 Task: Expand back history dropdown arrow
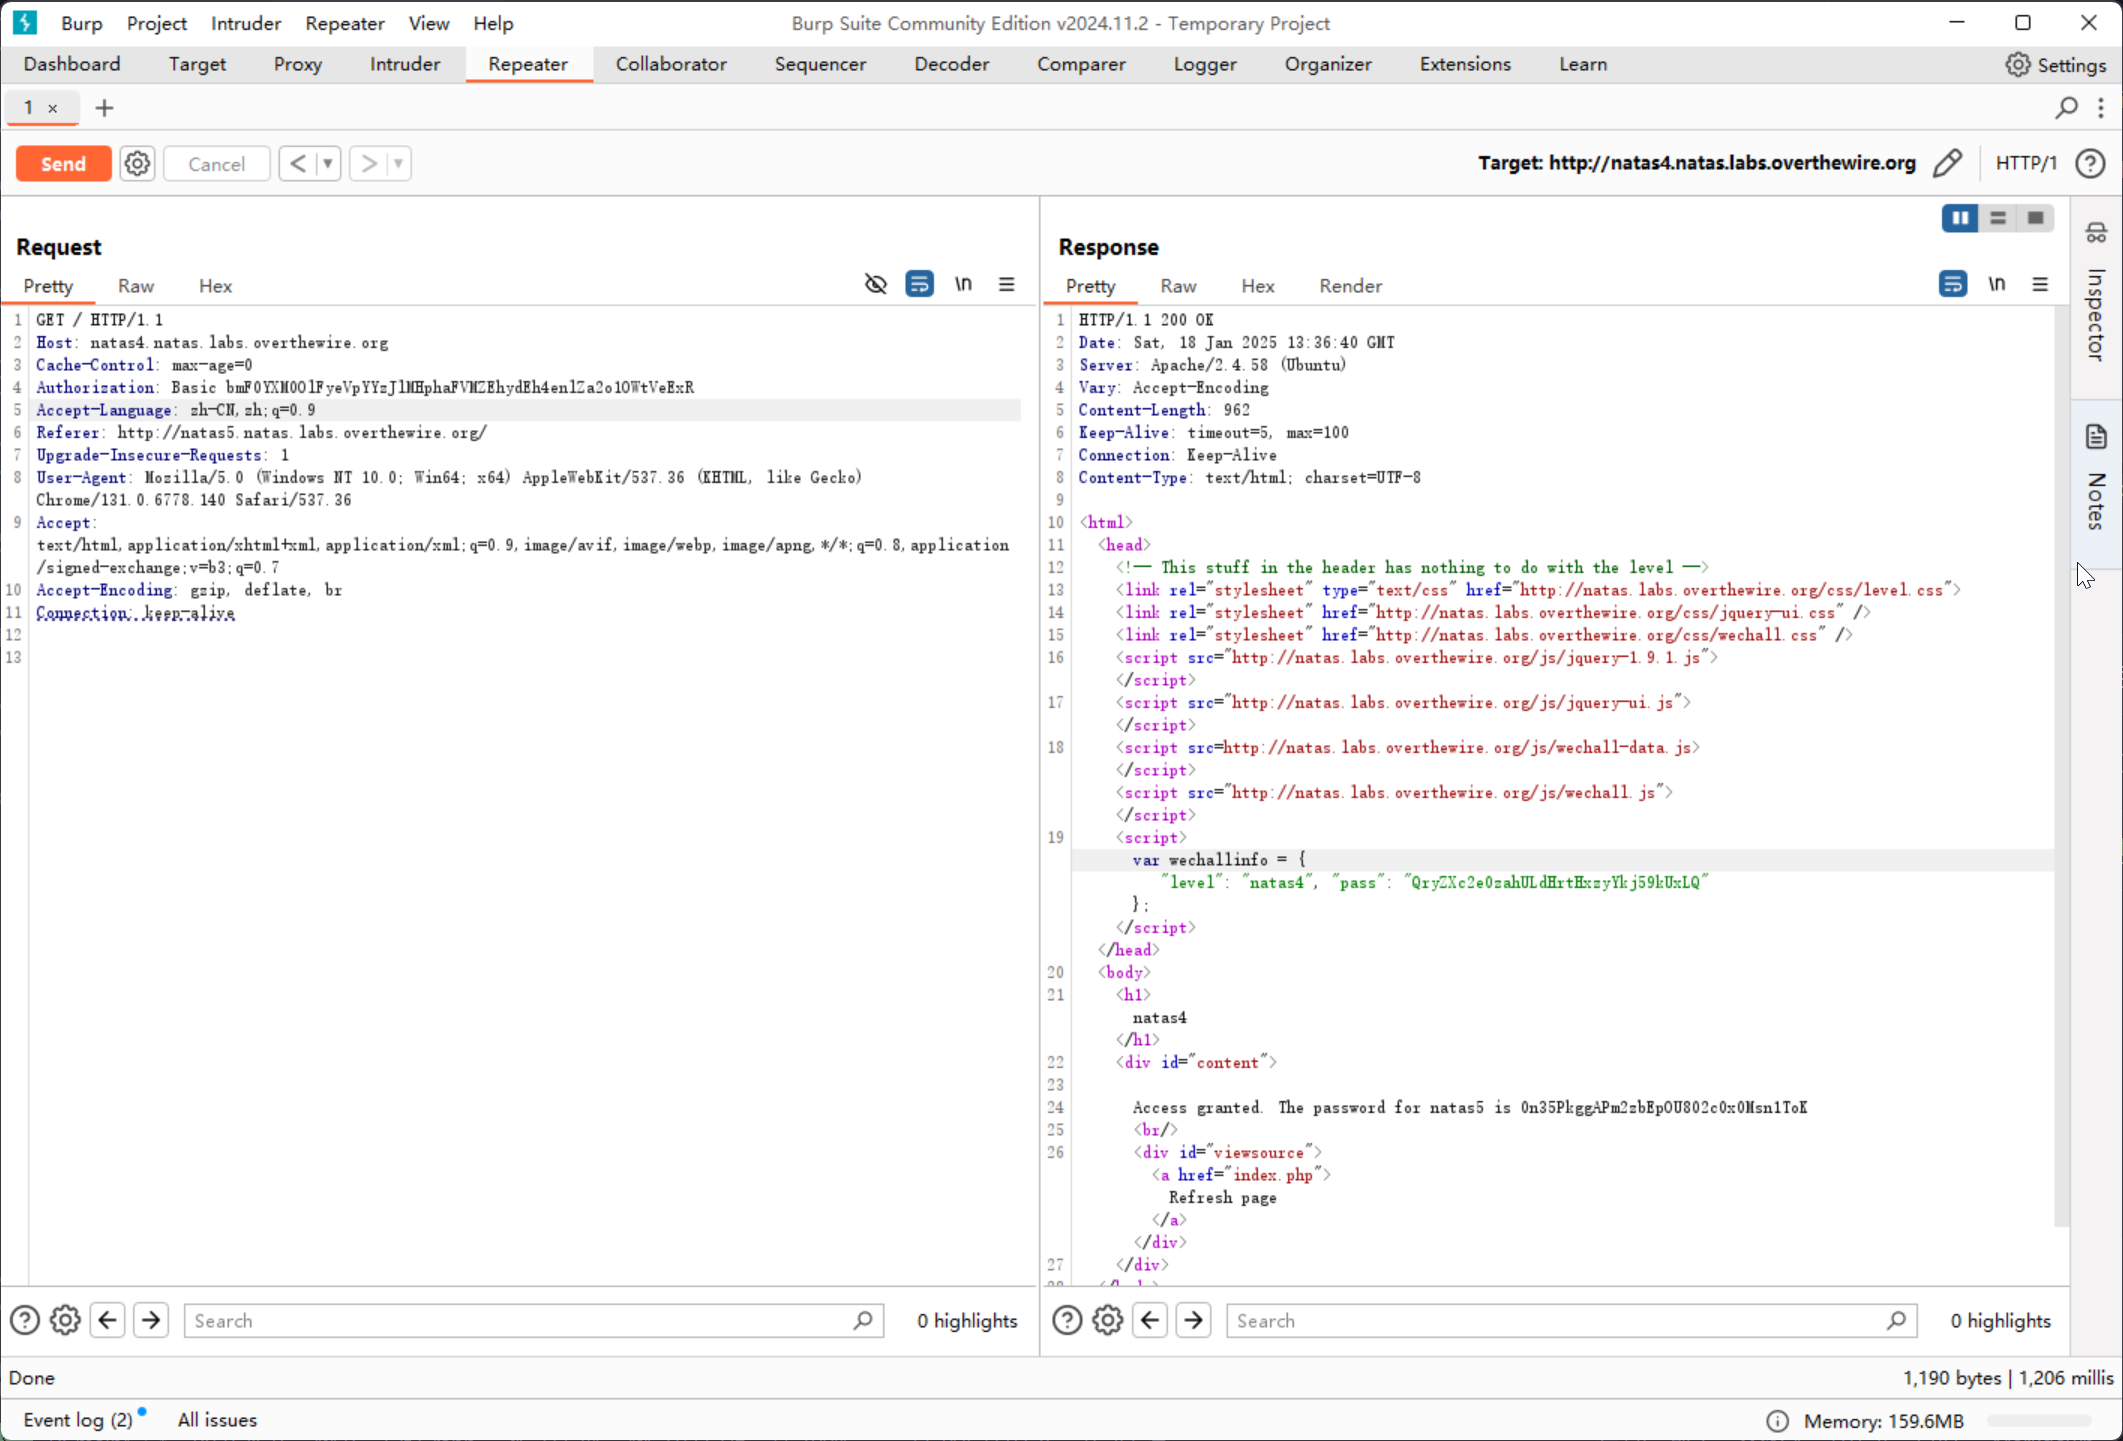click(327, 163)
